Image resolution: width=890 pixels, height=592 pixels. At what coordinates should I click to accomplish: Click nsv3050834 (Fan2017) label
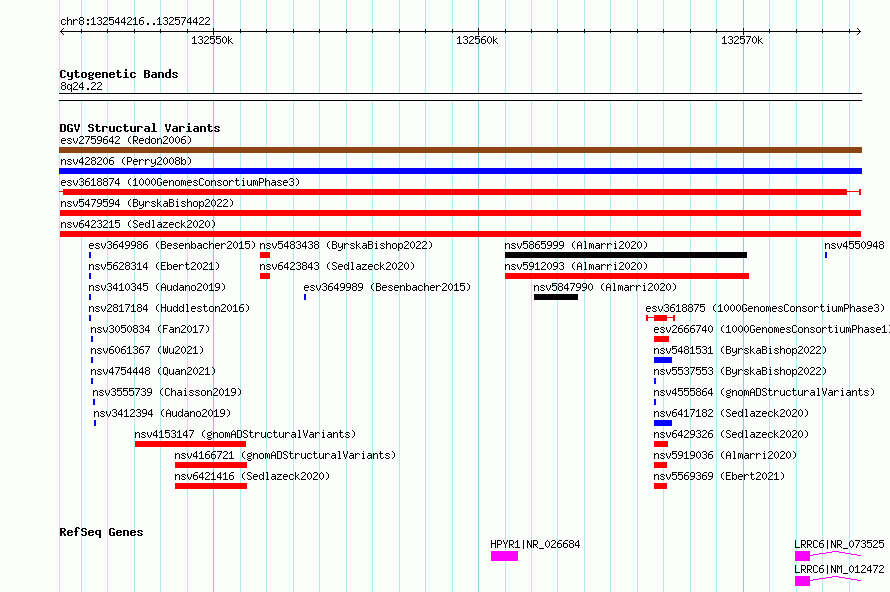(150, 329)
